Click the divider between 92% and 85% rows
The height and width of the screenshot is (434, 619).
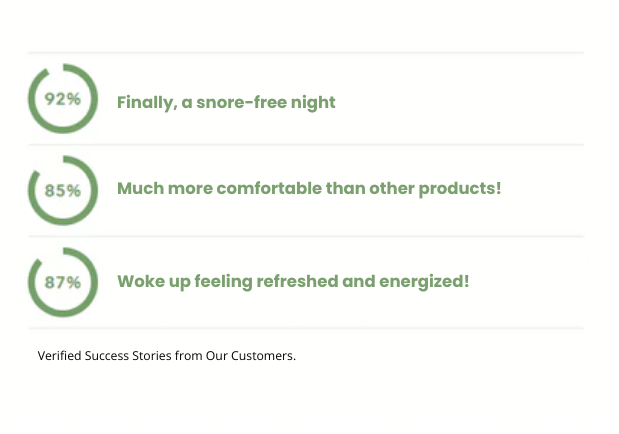click(x=306, y=145)
